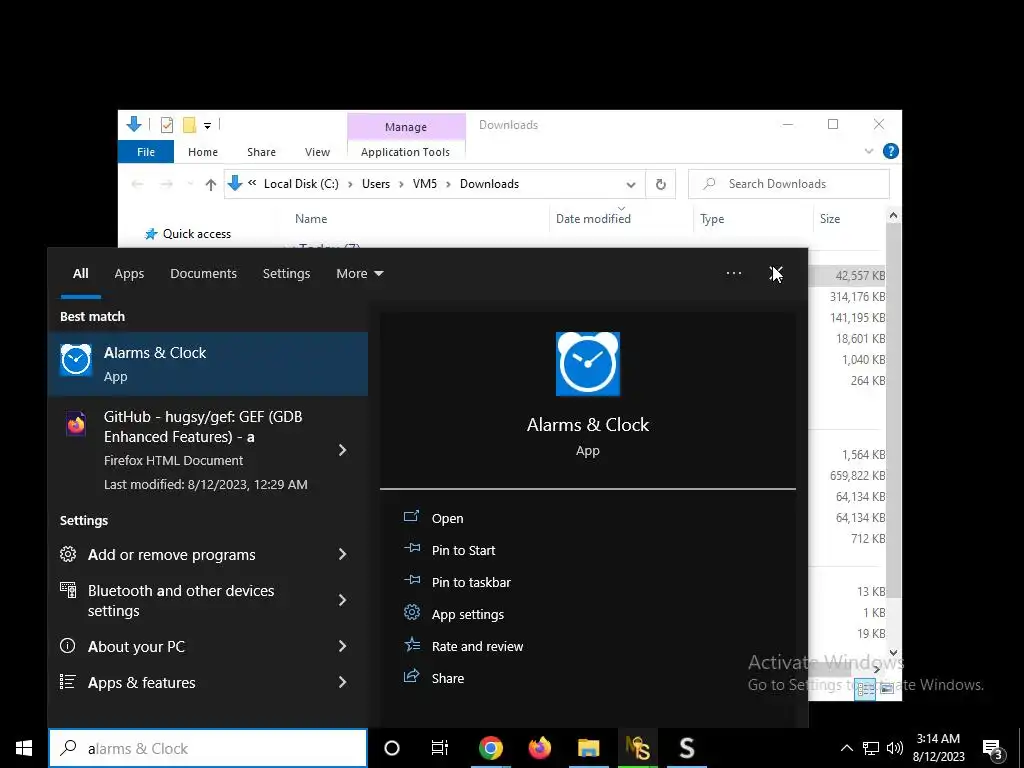
Task: Open the Application Tools tab in Explorer
Action: 406,152
